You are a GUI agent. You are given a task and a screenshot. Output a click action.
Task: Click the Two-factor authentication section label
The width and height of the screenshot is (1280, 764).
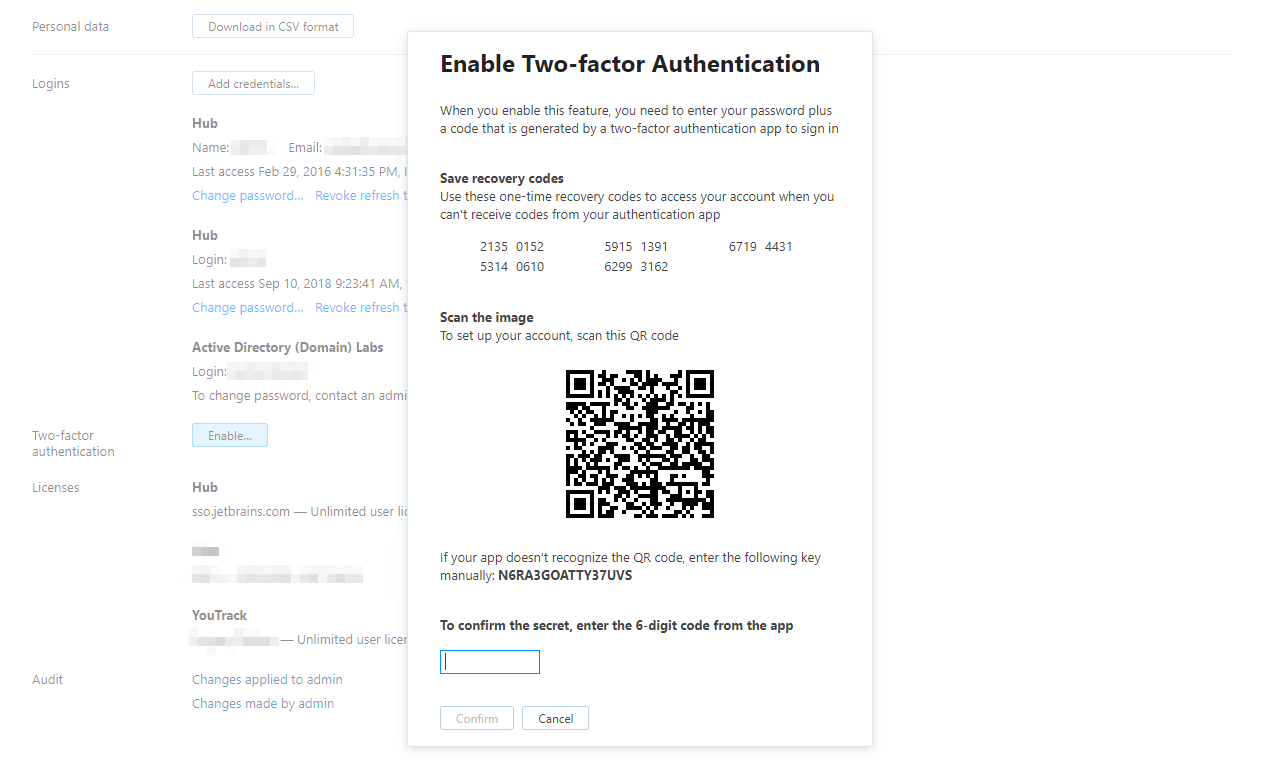(x=73, y=443)
